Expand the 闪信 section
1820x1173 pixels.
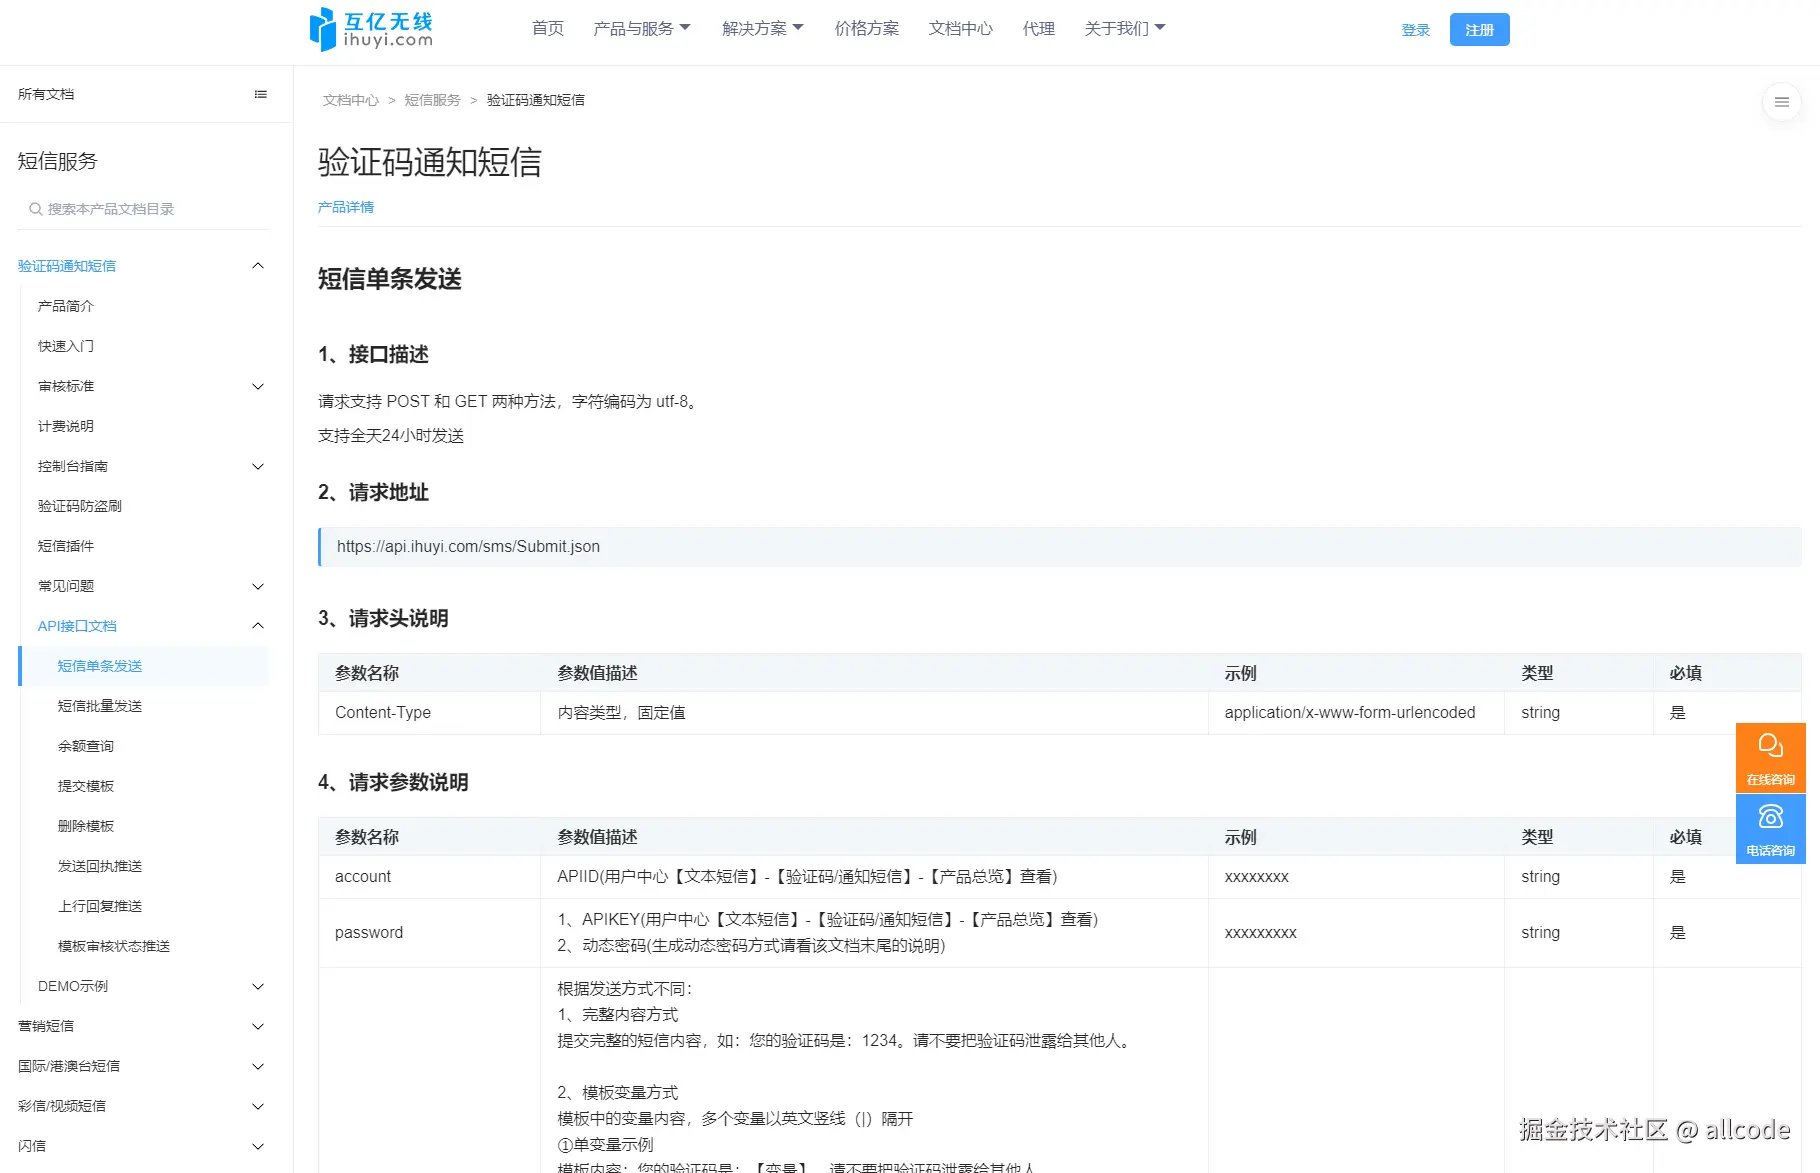(258, 1146)
